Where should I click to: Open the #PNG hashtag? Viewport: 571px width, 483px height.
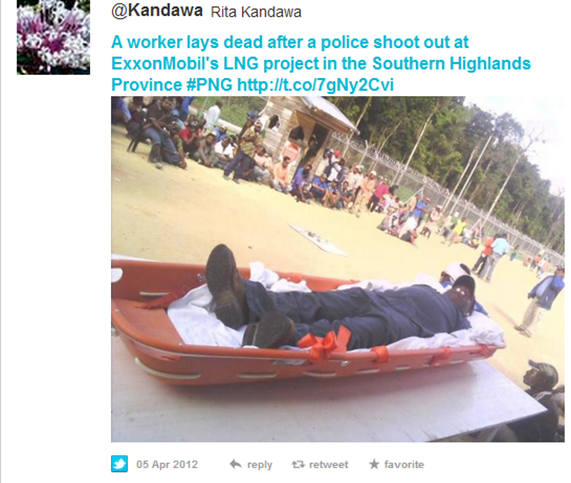click(209, 85)
